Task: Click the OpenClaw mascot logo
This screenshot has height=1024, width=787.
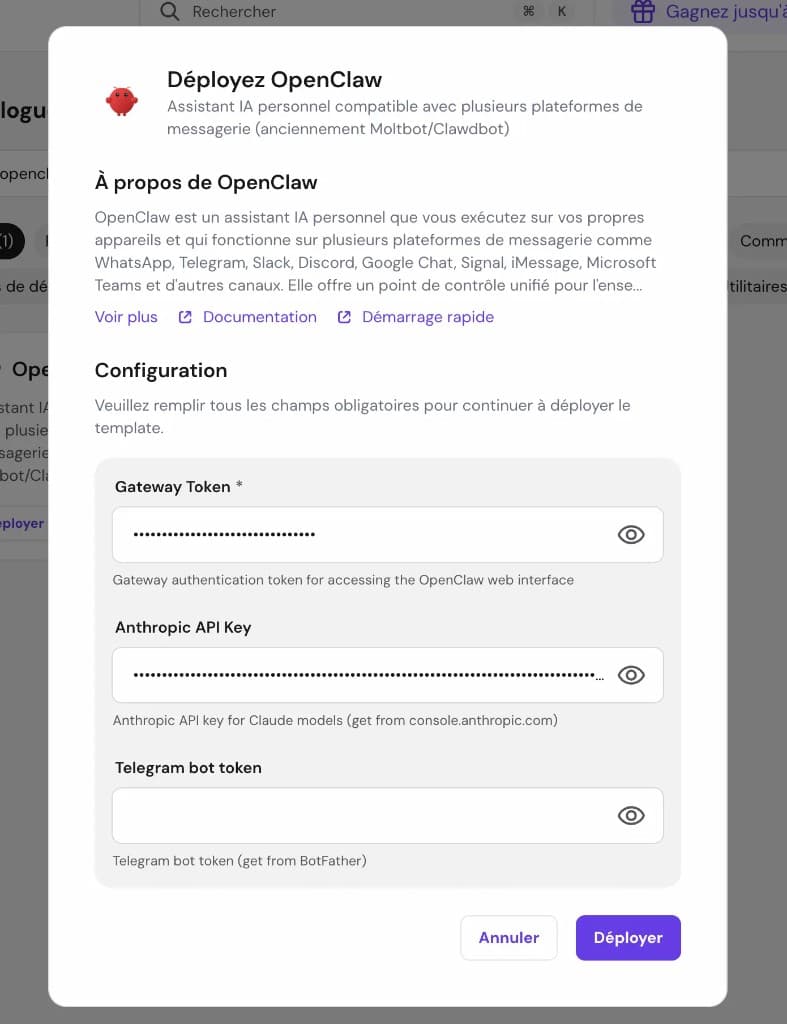Action: click(x=122, y=100)
